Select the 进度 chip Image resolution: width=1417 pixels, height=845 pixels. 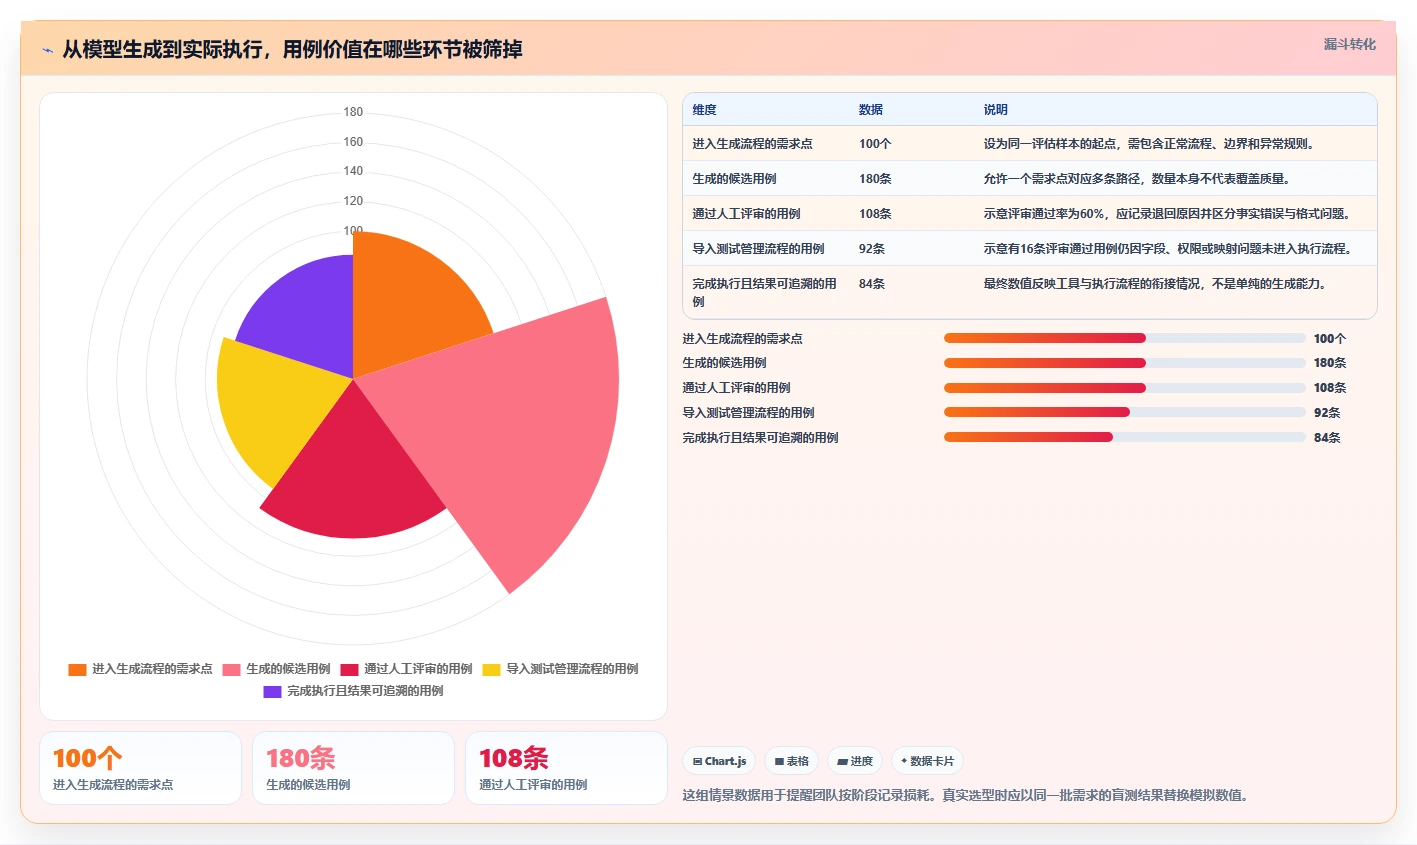click(855, 761)
